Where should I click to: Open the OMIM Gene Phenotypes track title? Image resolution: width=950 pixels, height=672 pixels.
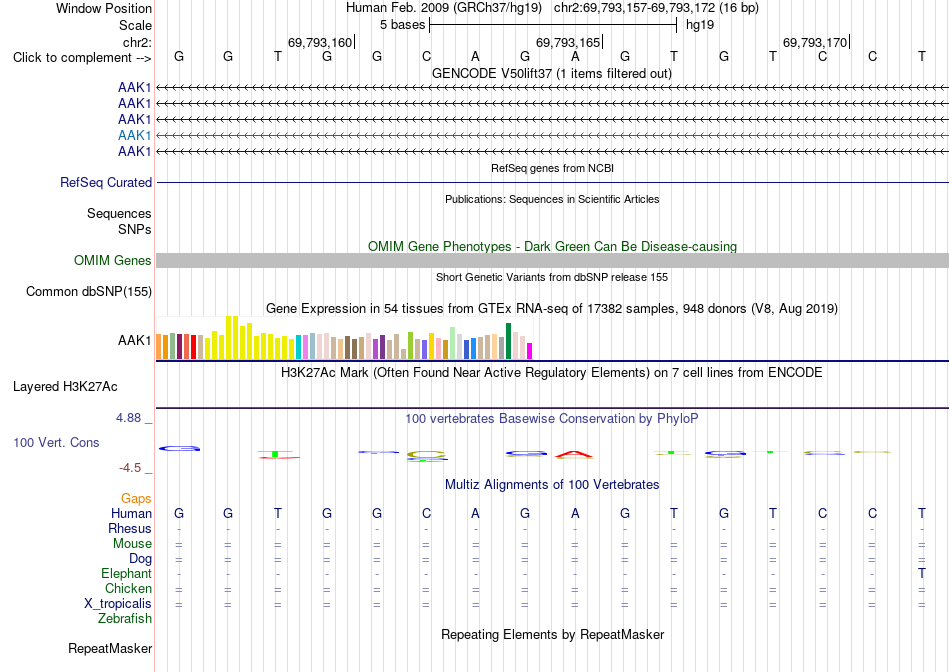pyautogui.click(x=552, y=246)
